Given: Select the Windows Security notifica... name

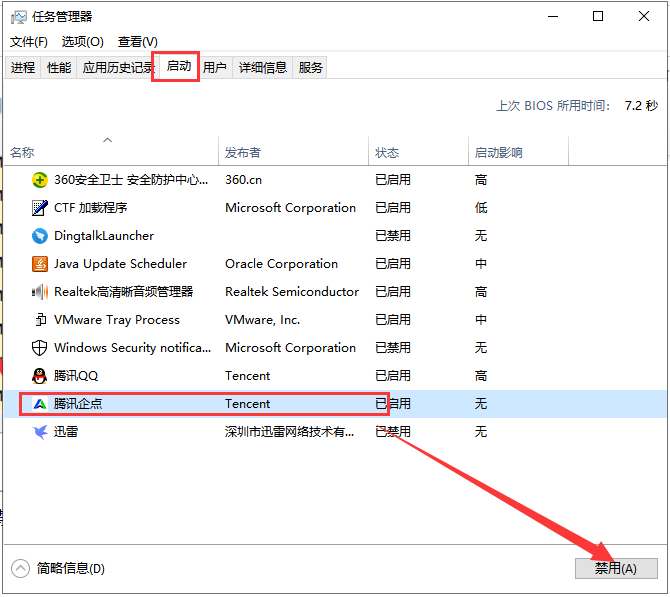Looking at the screenshot, I should pos(132,348).
